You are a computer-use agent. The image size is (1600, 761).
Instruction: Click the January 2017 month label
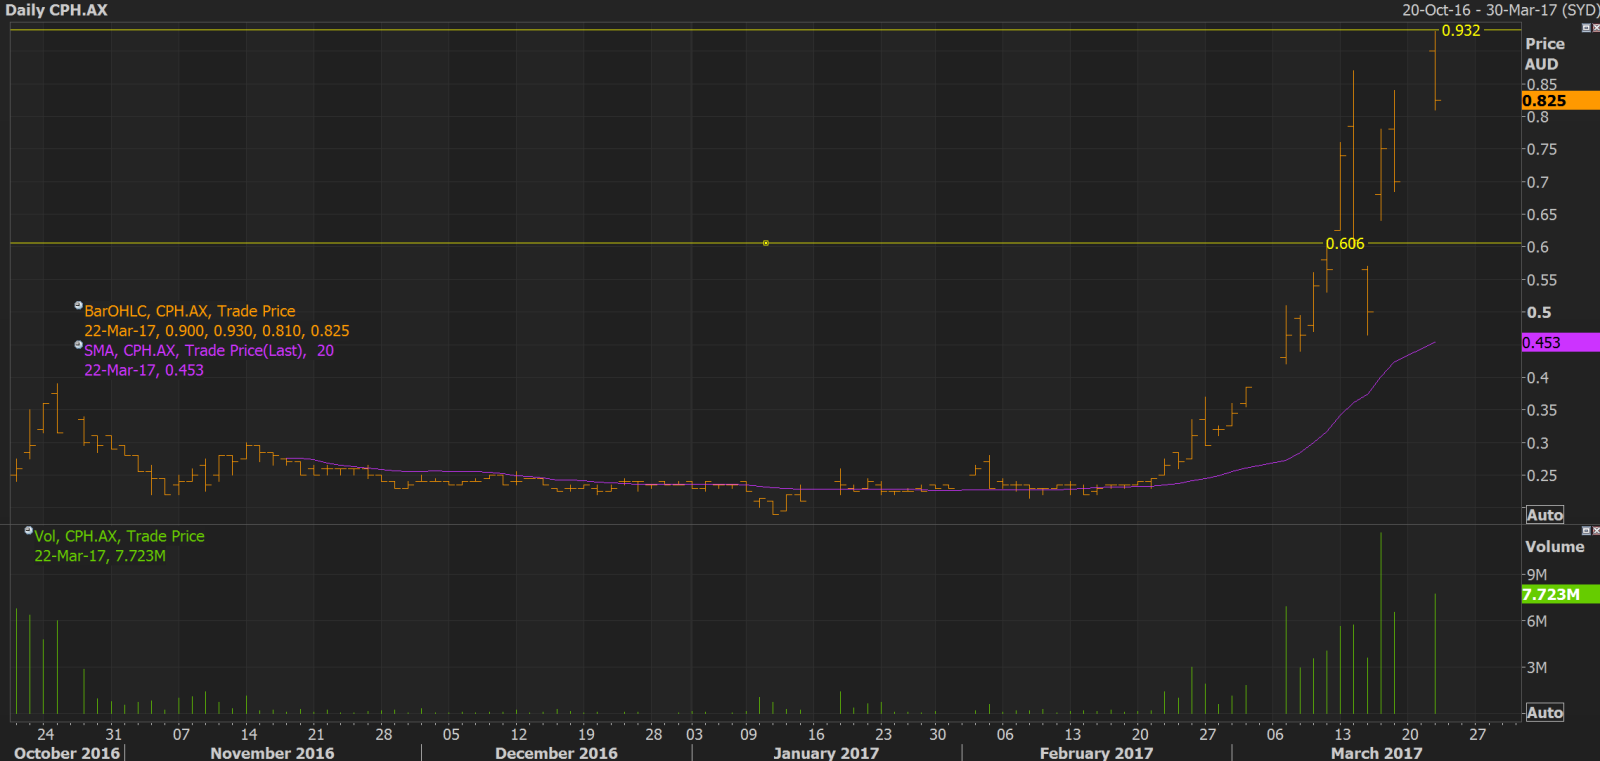pos(826,753)
